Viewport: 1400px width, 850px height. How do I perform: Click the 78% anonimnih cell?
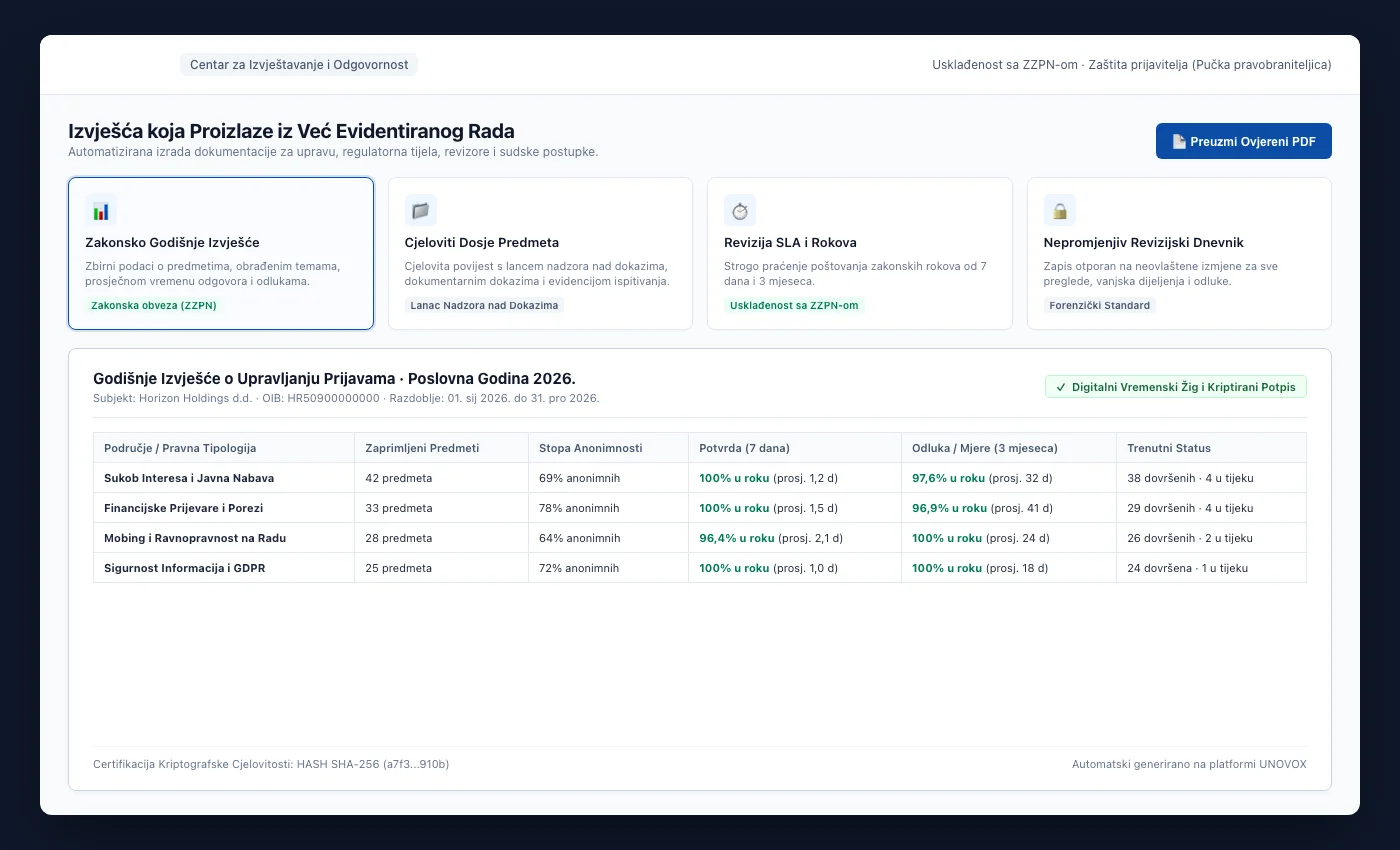(608, 508)
